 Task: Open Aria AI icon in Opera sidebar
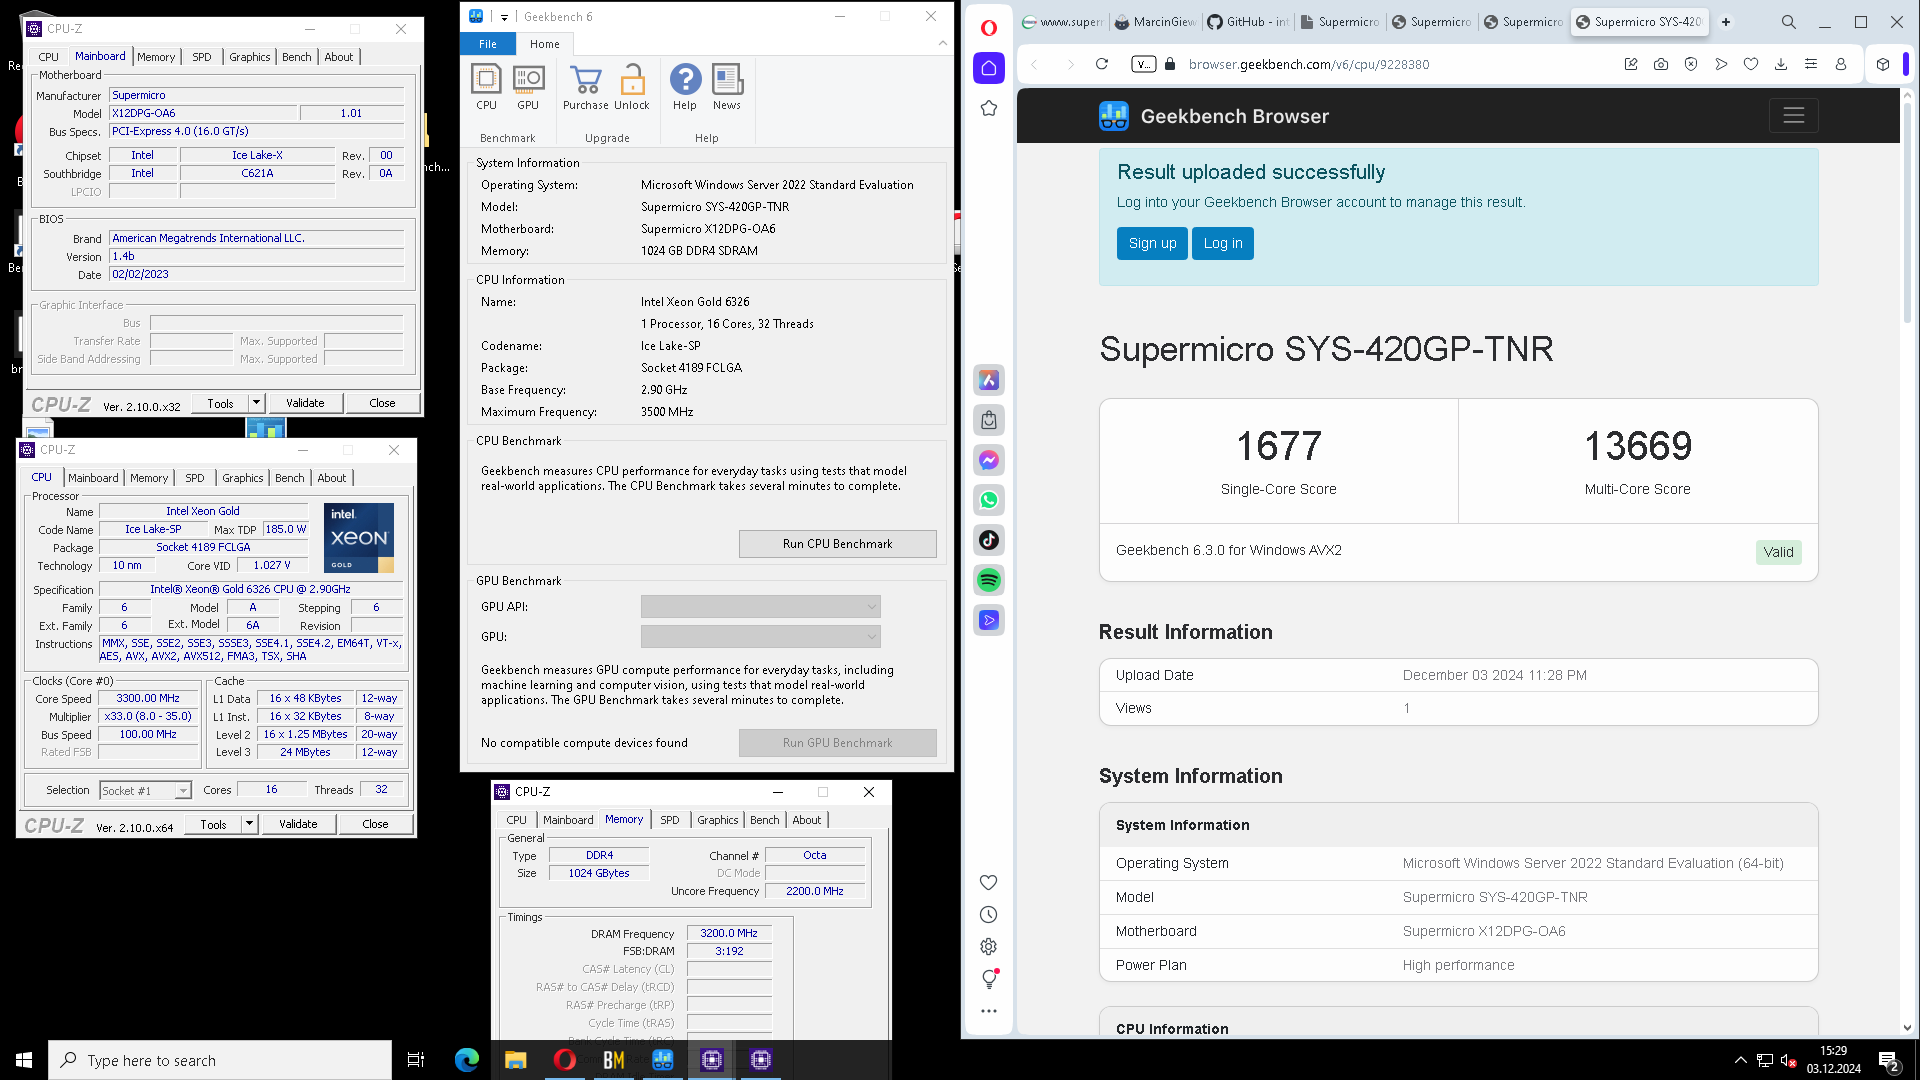coord(989,380)
